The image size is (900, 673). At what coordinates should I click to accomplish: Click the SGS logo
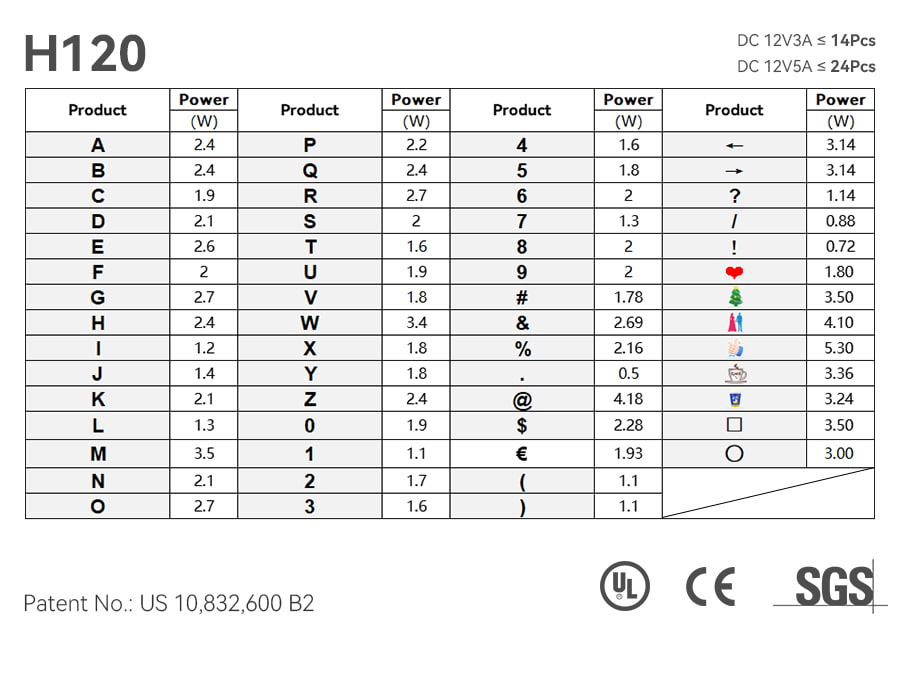click(832, 586)
